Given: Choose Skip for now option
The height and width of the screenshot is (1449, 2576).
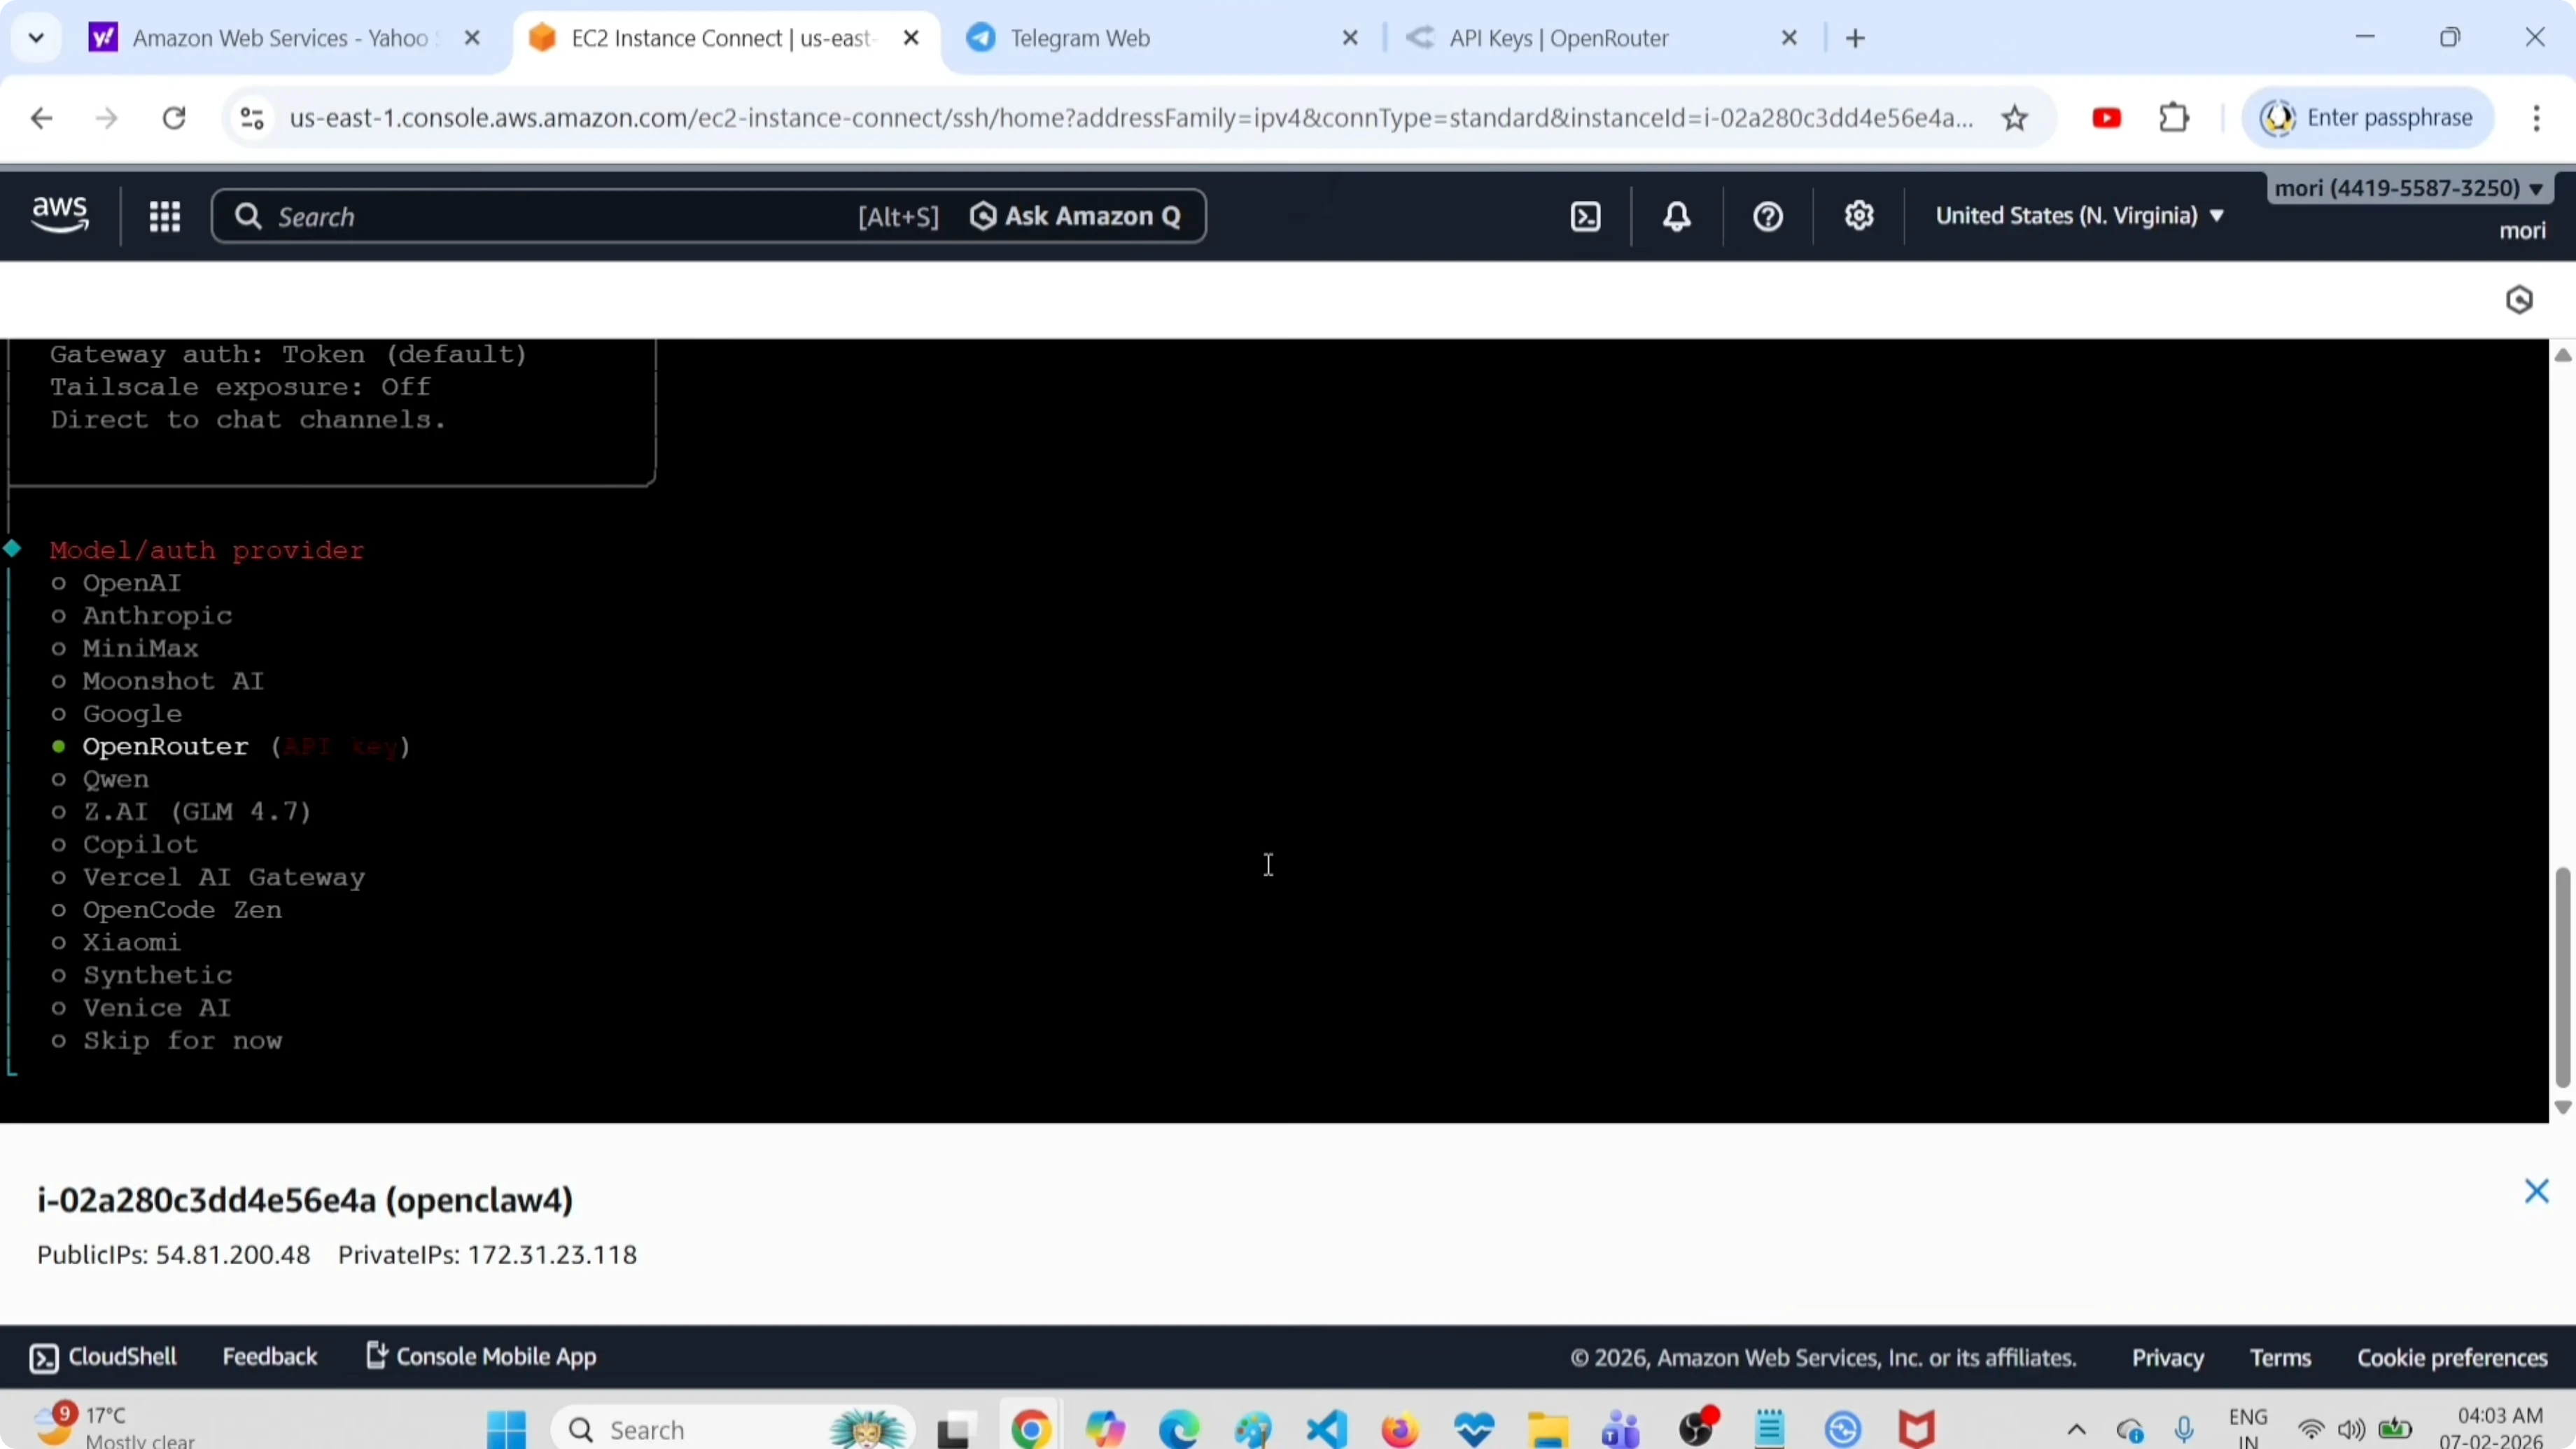Looking at the screenshot, I should (183, 1040).
